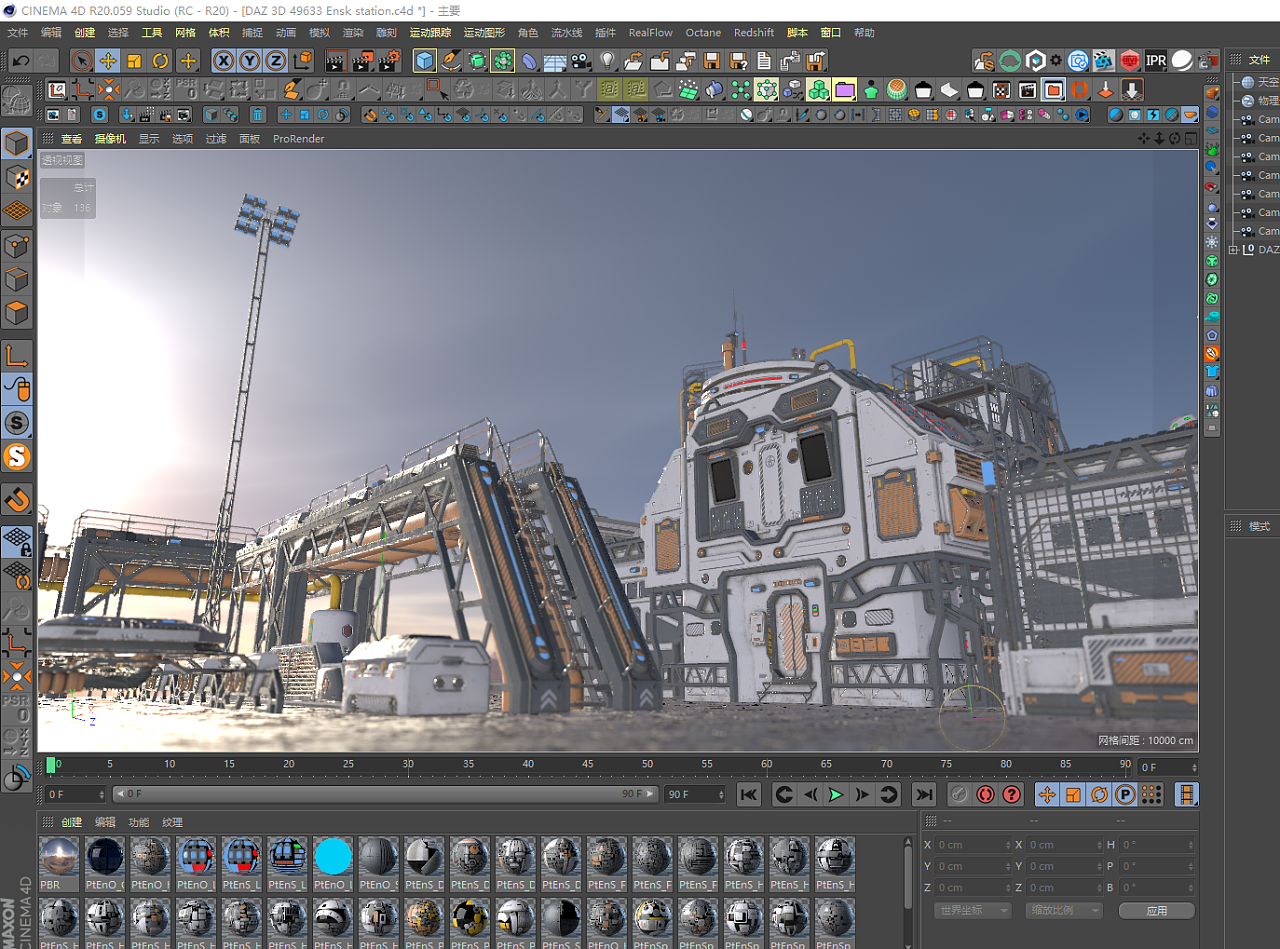Open the 文件 menu in the main menu bar
This screenshot has width=1280, height=949.
pos(18,33)
